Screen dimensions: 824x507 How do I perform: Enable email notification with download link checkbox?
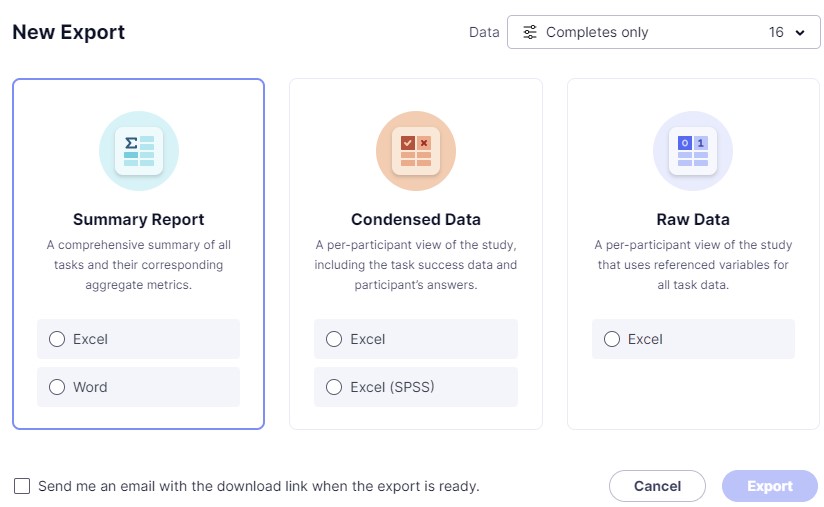[22, 486]
